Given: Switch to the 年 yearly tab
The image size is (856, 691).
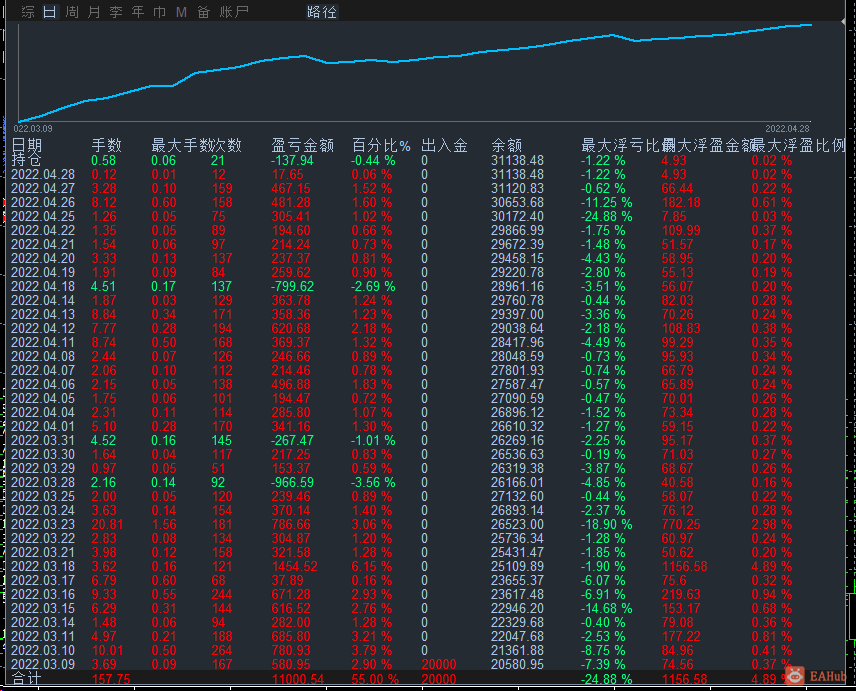Looking at the screenshot, I should [x=138, y=11].
